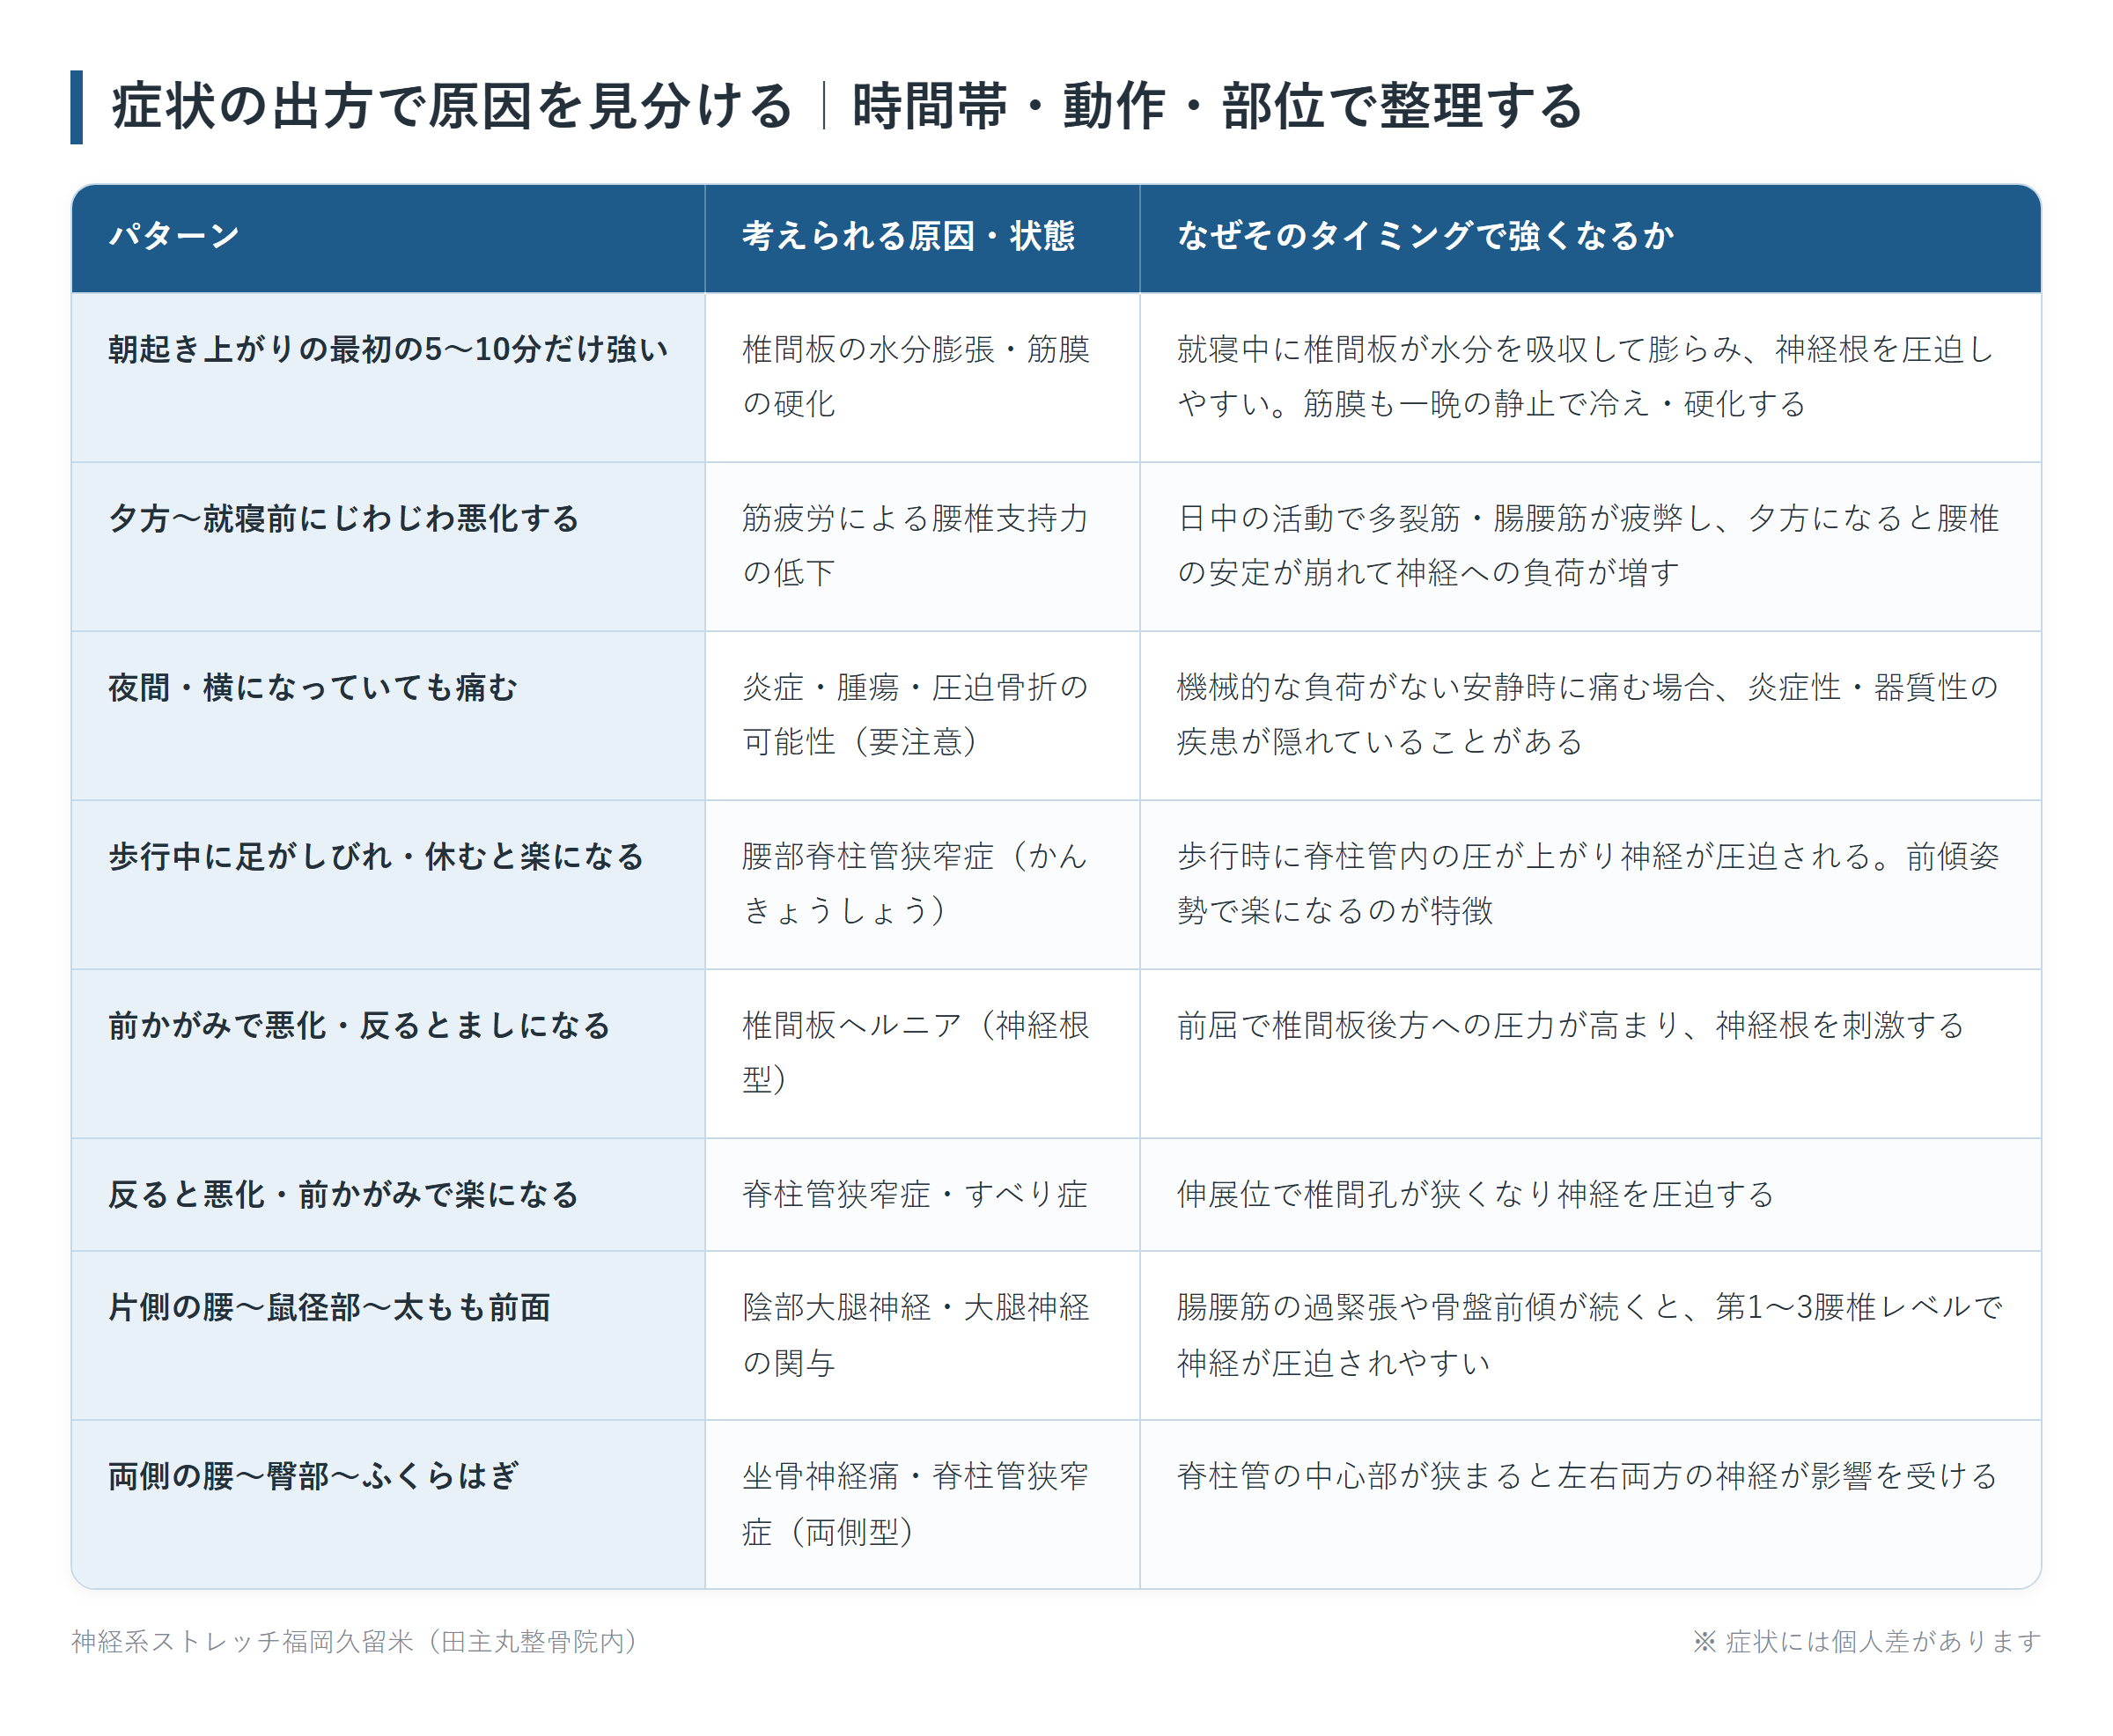Click the explanation '伸展位で椎間孔が狭くなり神経を圧迫する'
The height and width of the screenshot is (1736, 2113).
pos(1590,1194)
